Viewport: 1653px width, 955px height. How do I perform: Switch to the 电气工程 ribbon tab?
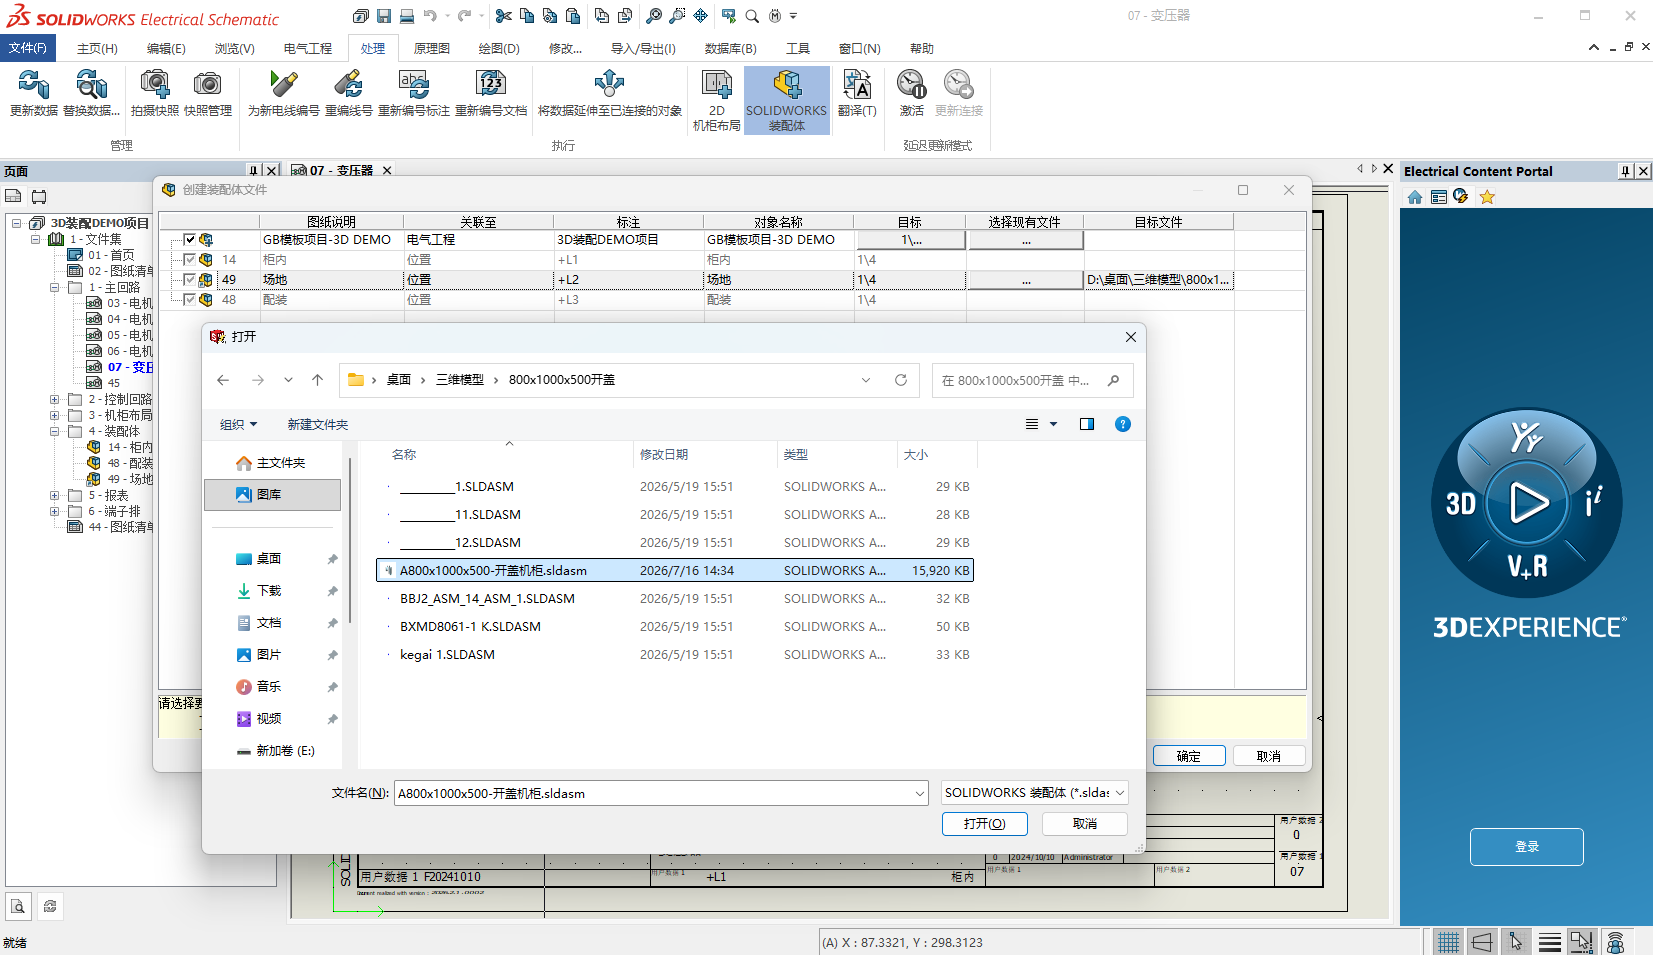308,48
